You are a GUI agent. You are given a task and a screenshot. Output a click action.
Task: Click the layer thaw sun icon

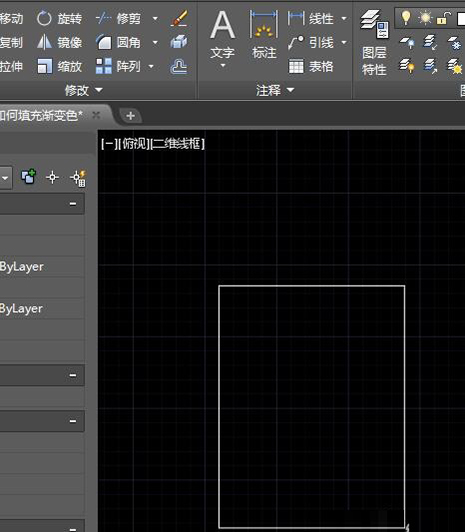point(454,66)
